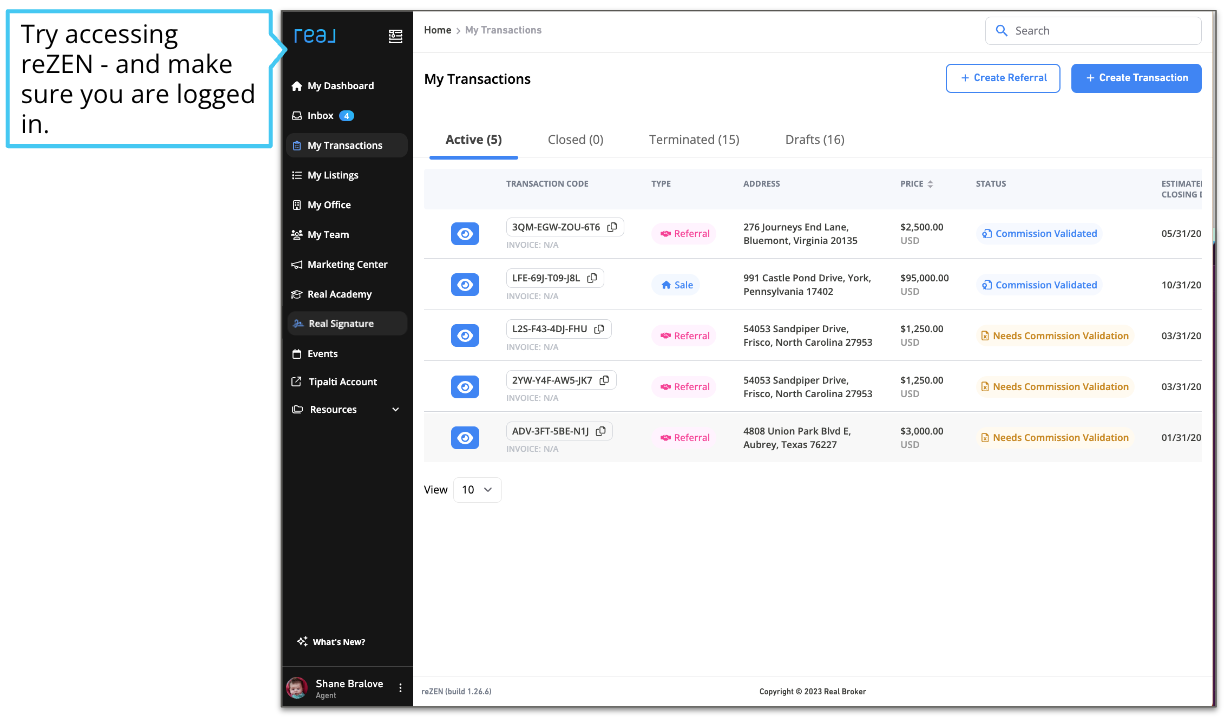This screenshot has width=1227, height=719.
Task: Copy transaction code L2S-F43-4DJ-FHU
Action: tap(600, 329)
